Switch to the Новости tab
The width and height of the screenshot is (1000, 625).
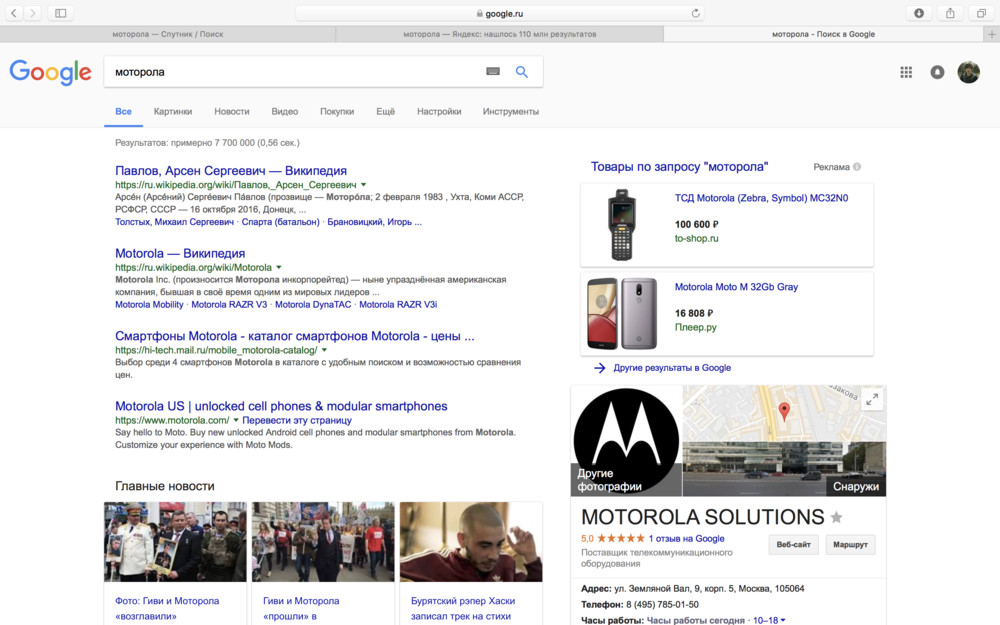(232, 112)
